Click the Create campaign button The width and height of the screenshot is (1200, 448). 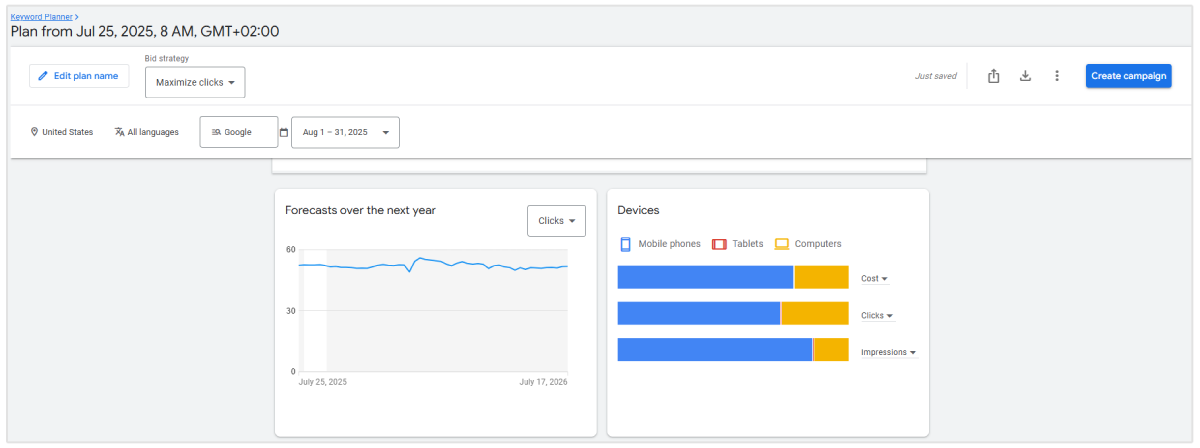click(1128, 76)
